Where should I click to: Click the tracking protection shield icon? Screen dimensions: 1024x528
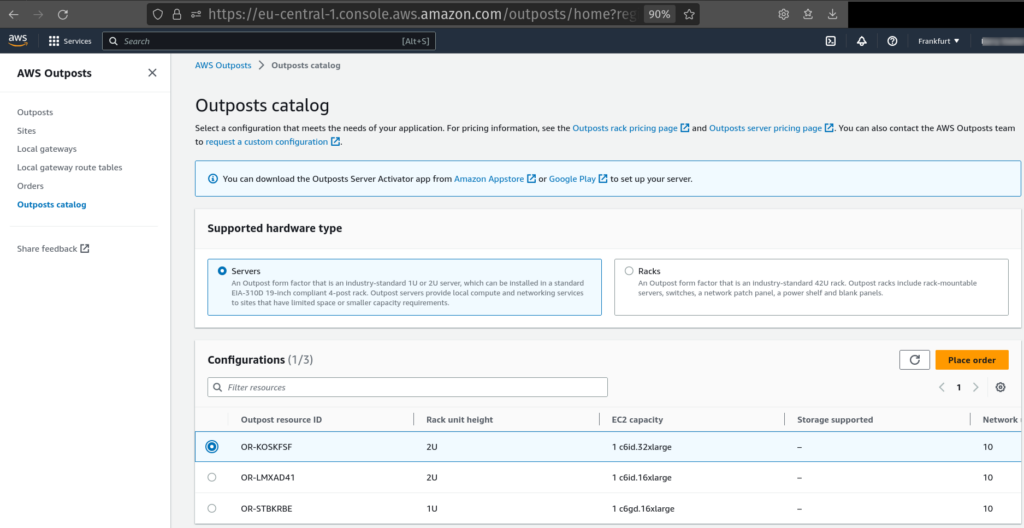pyautogui.click(x=157, y=14)
